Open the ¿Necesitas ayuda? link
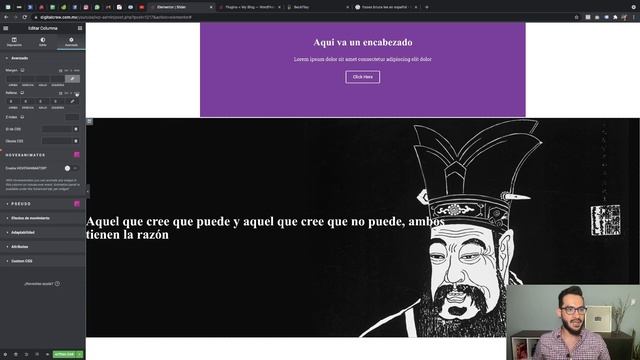 tap(42, 284)
